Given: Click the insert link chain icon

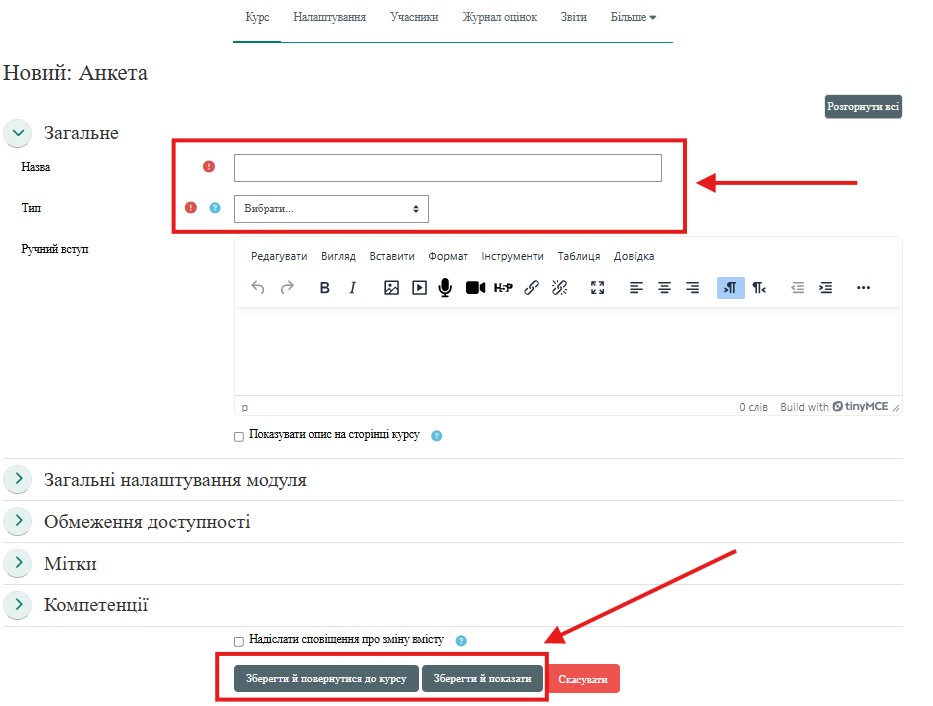Looking at the screenshot, I should [532, 288].
